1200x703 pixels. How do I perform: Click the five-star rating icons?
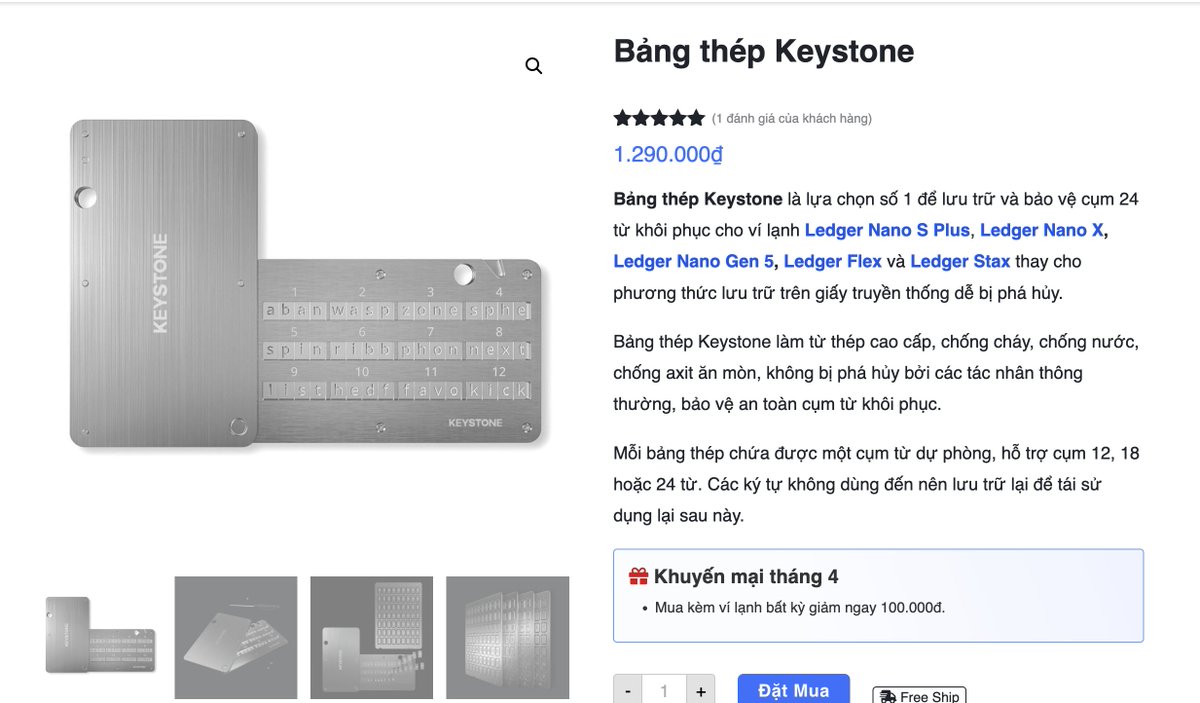pos(659,118)
